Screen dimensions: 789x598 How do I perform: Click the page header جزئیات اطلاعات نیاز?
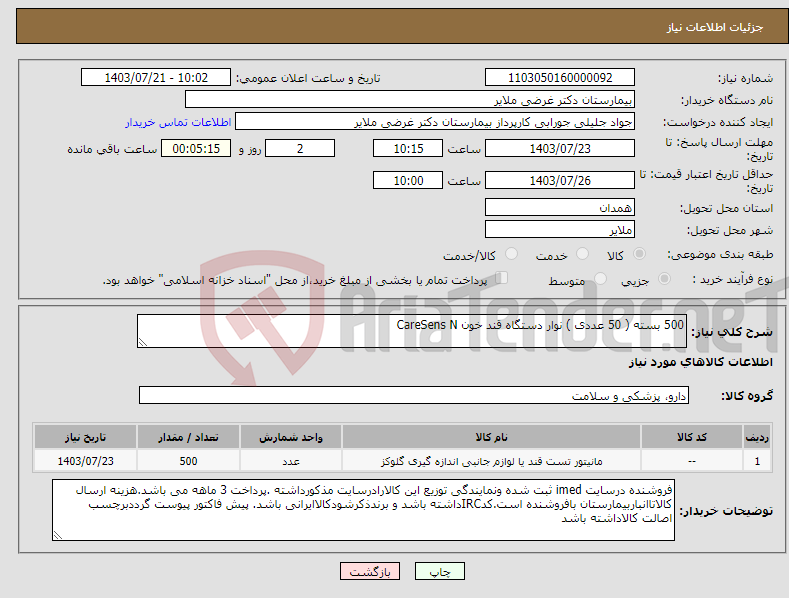tap(715, 27)
